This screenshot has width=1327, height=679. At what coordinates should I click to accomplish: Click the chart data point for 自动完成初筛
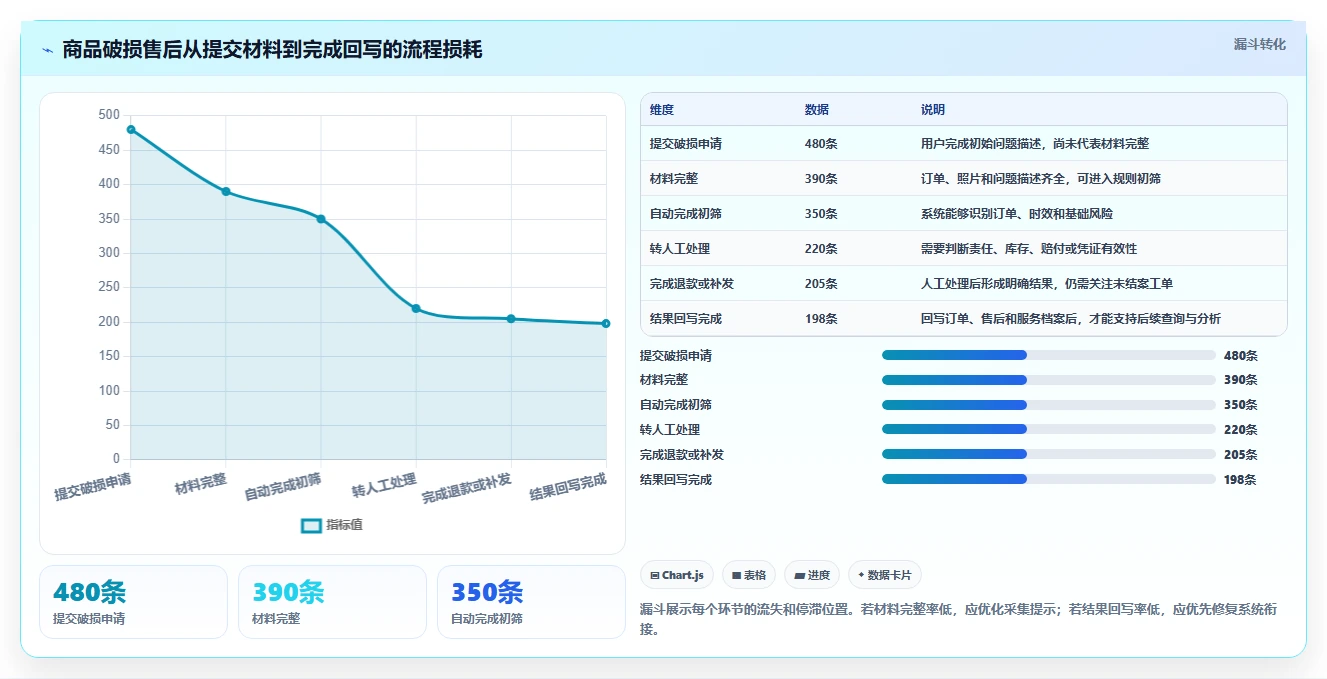(321, 219)
